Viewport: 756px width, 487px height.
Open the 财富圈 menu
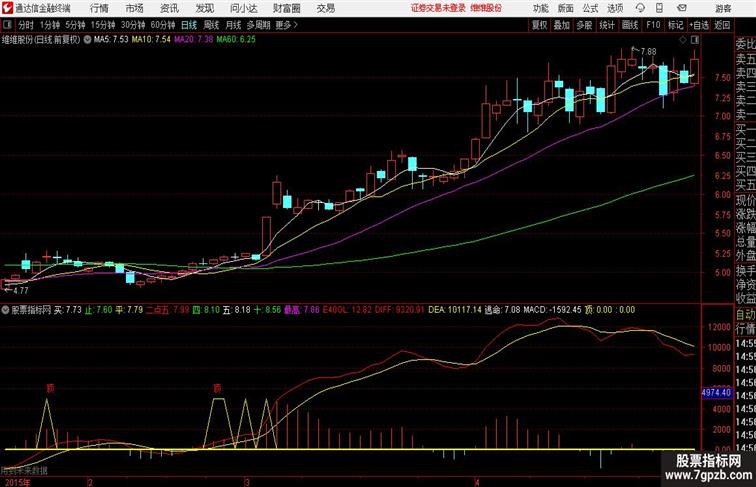(x=286, y=8)
